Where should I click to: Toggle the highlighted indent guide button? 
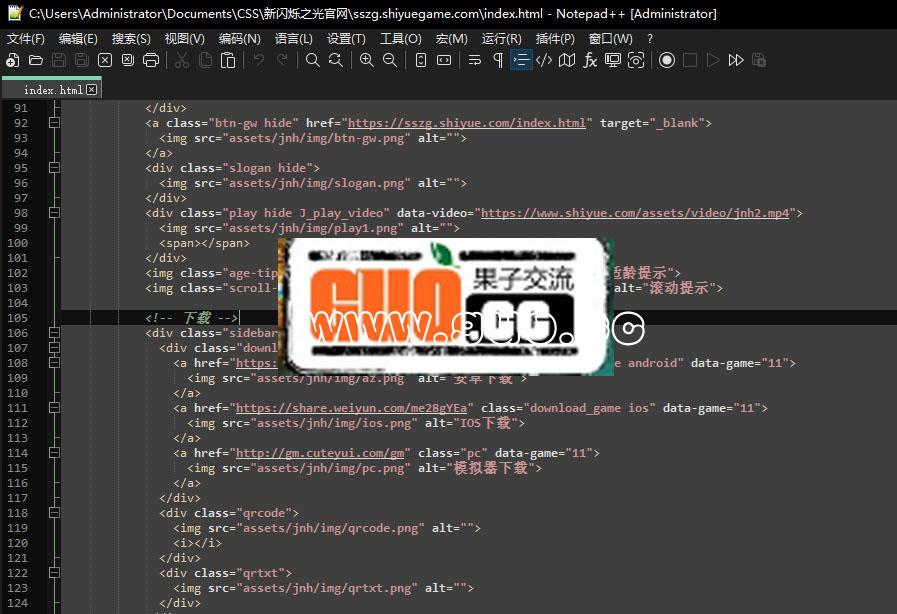point(521,60)
